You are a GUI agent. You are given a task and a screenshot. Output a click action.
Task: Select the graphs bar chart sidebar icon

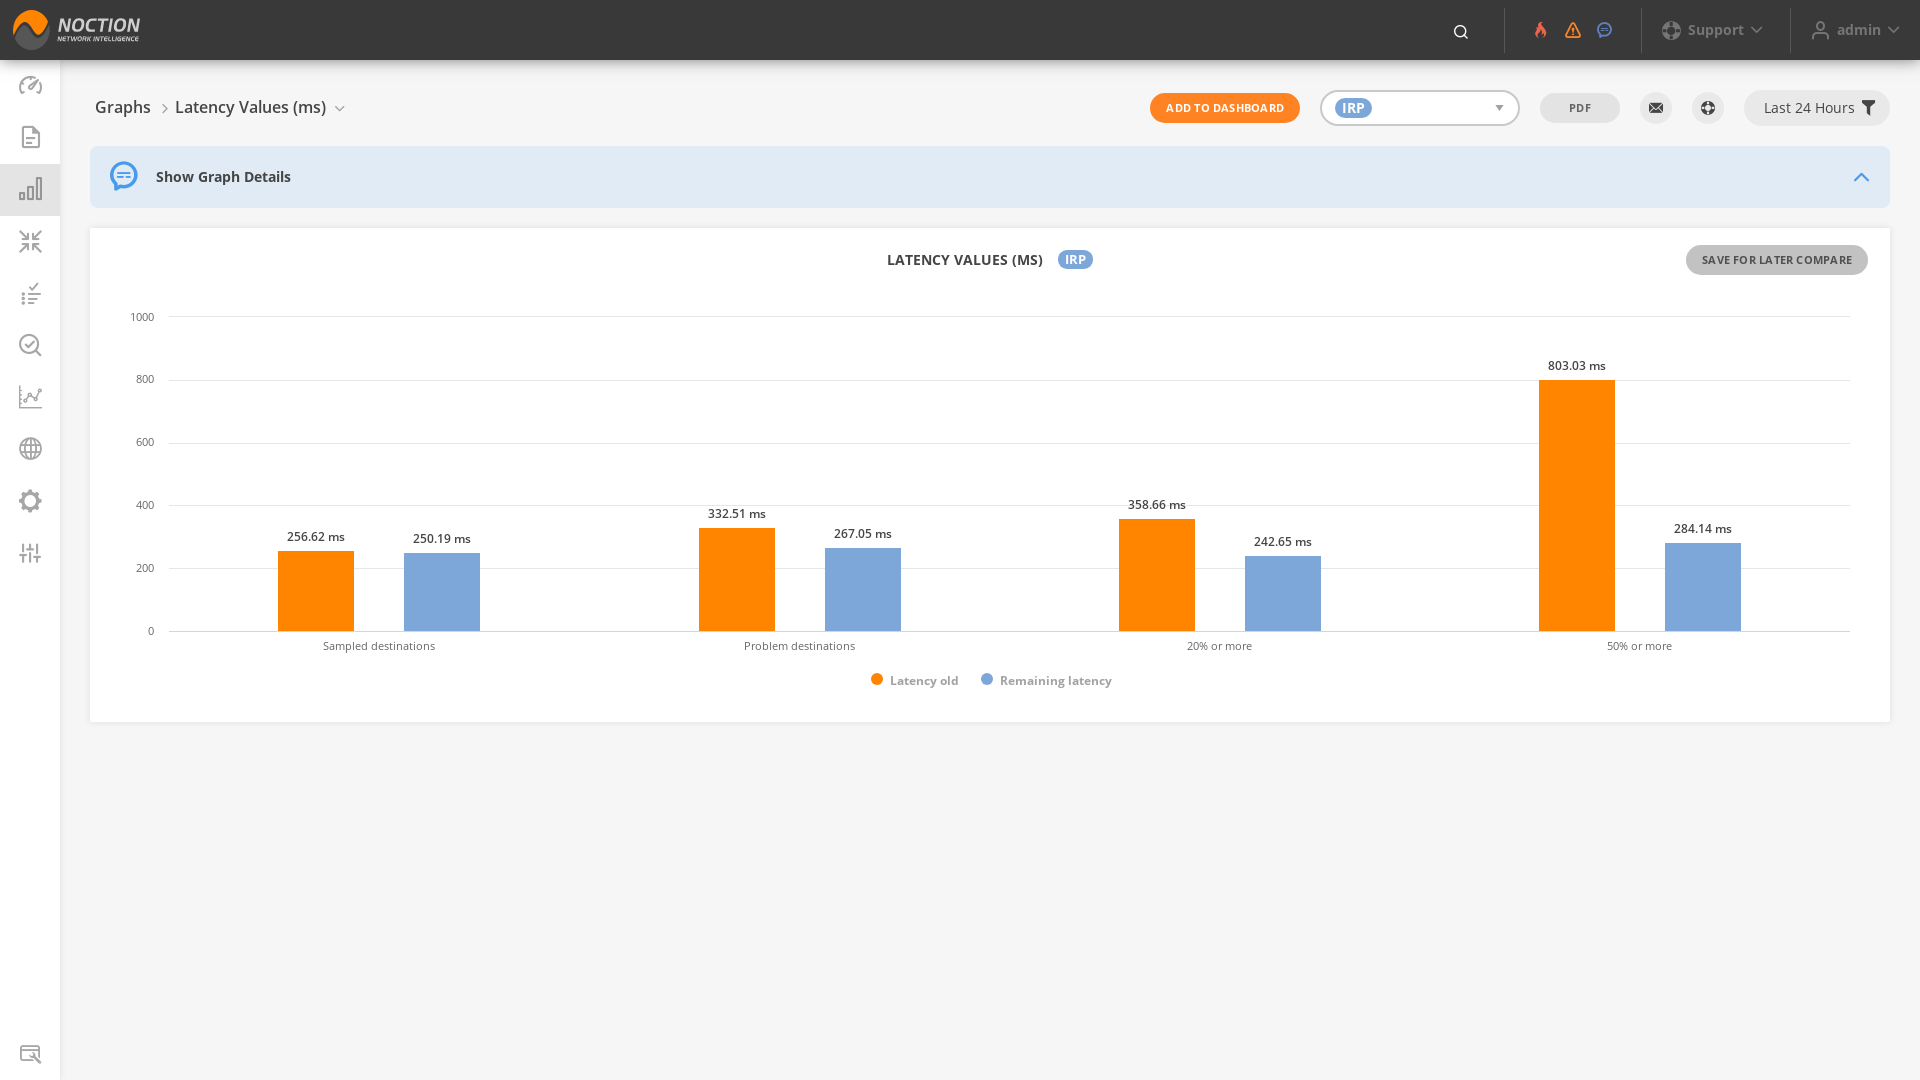click(x=30, y=189)
